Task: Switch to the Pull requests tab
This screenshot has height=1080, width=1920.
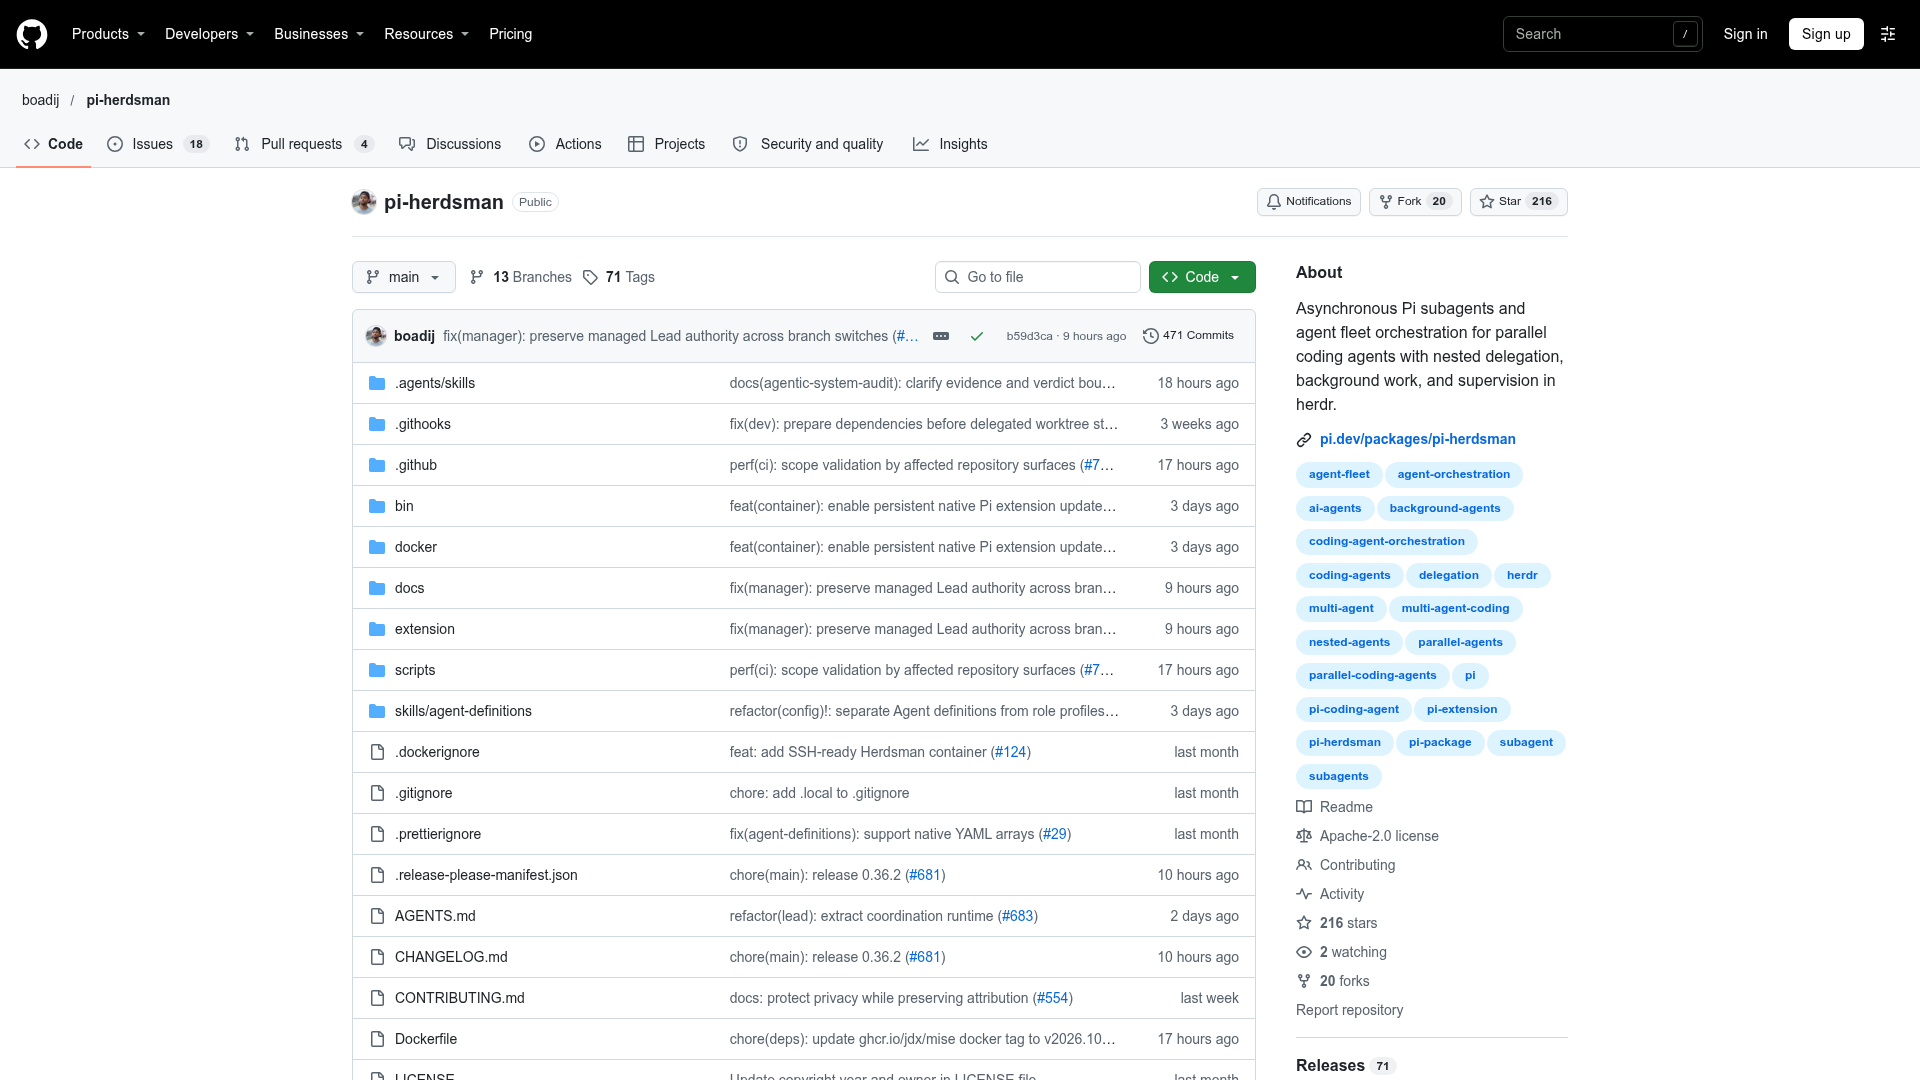Action: pyautogui.click(x=304, y=144)
